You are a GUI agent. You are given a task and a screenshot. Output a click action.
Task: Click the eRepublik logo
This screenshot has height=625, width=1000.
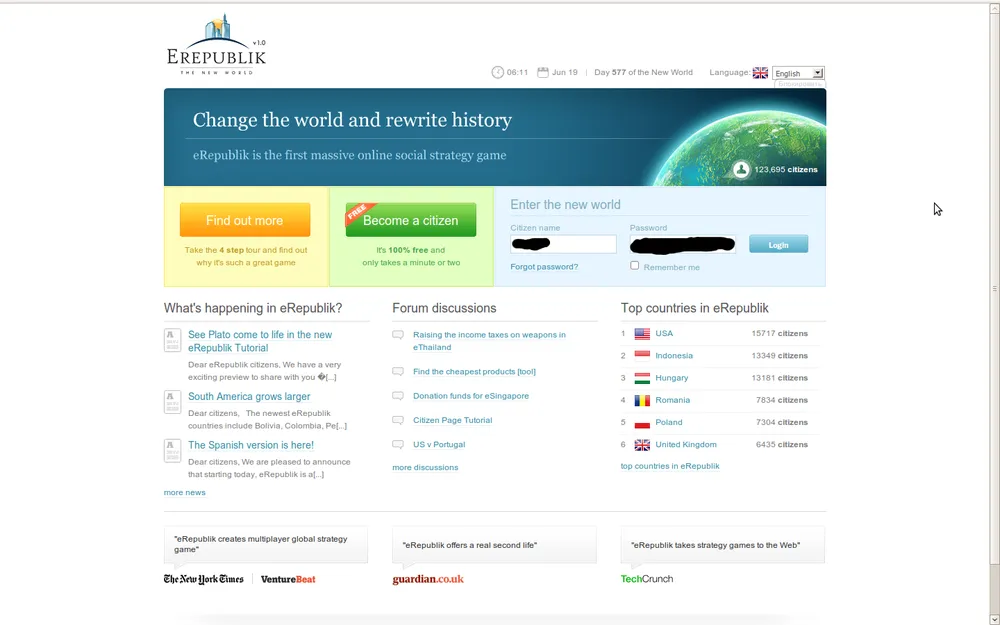(x=216, y=45)
